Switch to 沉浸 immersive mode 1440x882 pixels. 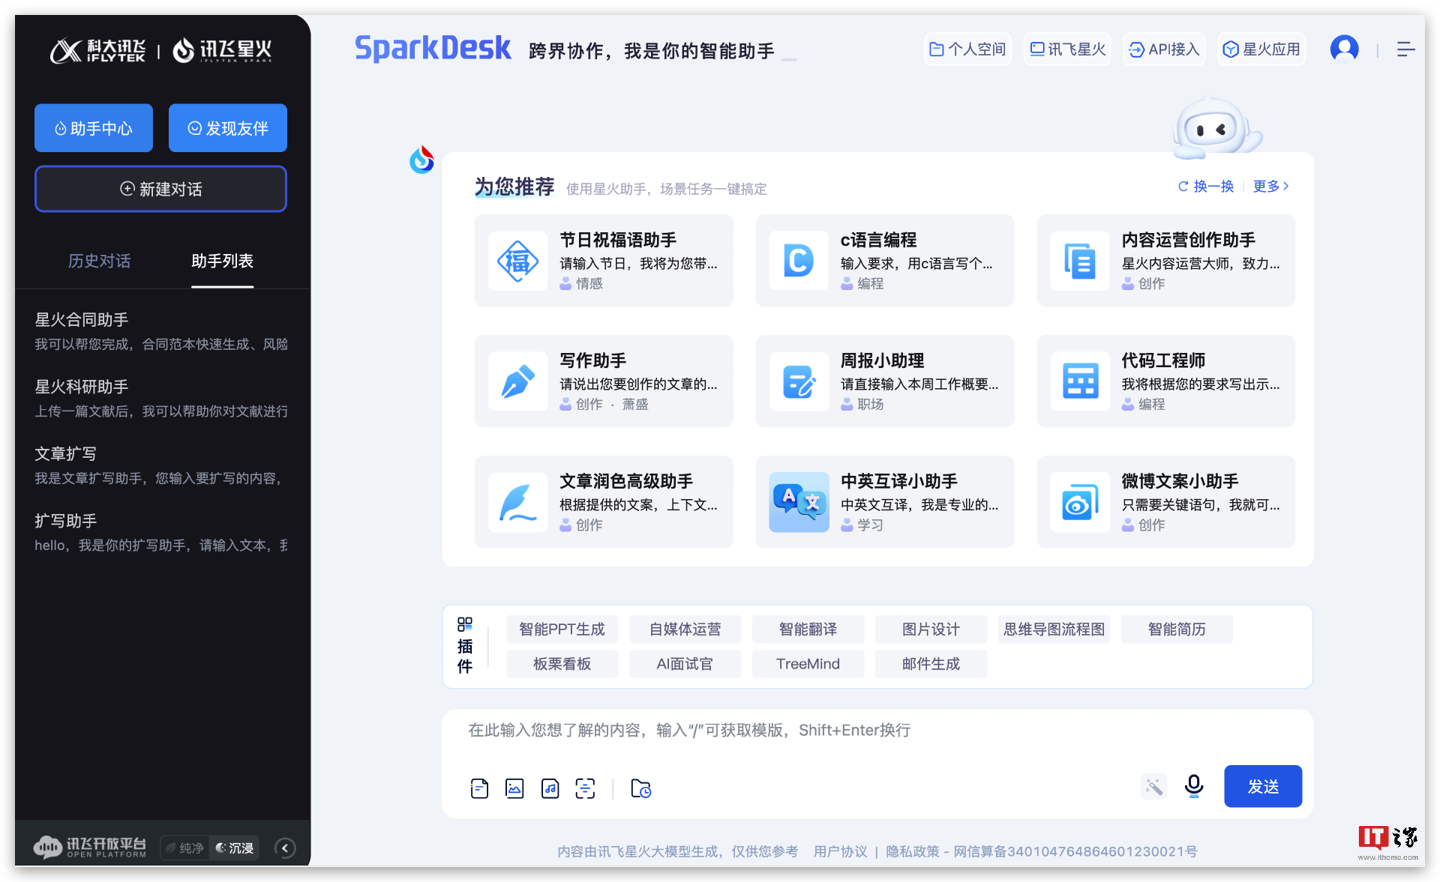[235, 848]
